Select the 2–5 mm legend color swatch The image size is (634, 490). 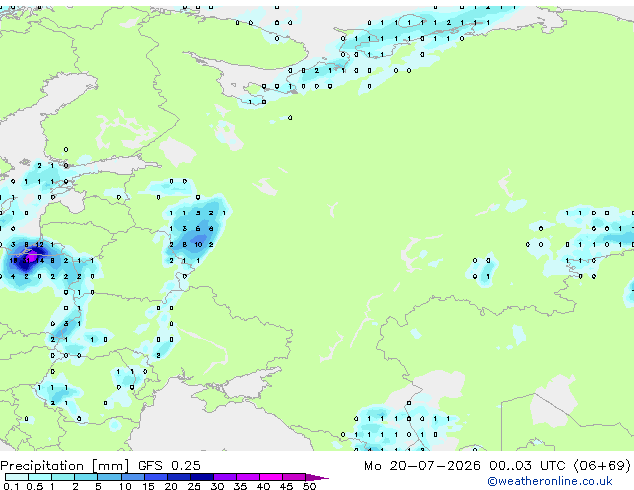point(86,477)
